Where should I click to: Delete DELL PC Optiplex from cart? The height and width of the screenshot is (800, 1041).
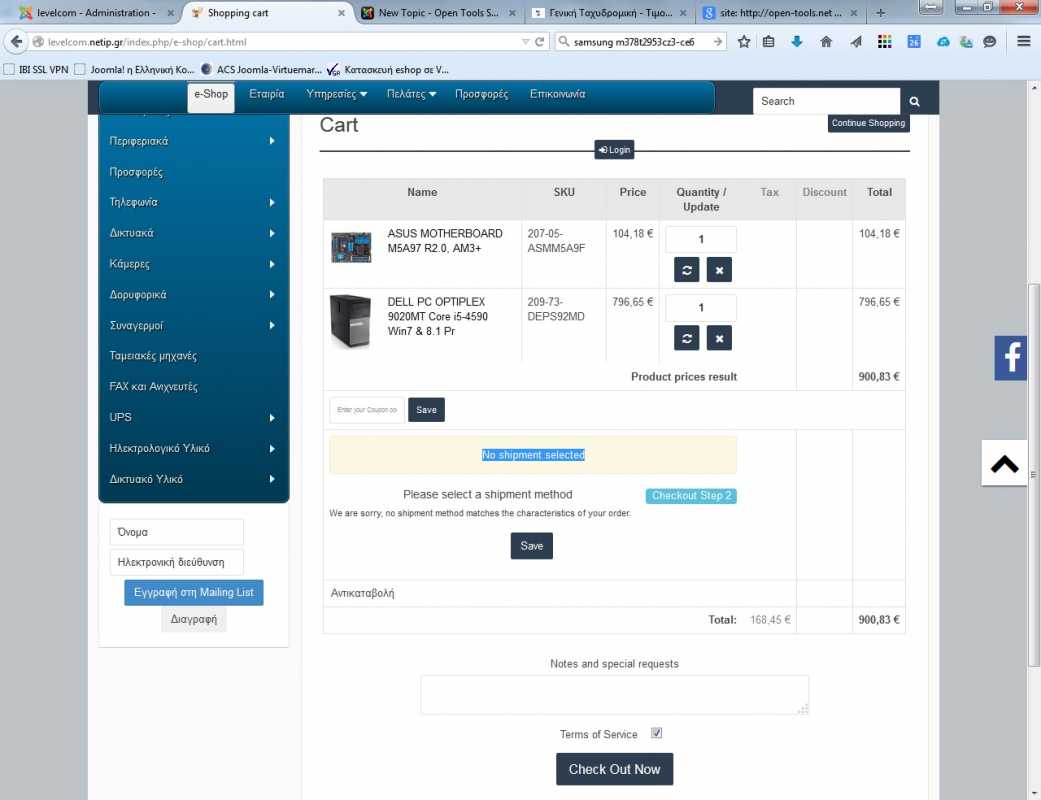coord(719,338)
